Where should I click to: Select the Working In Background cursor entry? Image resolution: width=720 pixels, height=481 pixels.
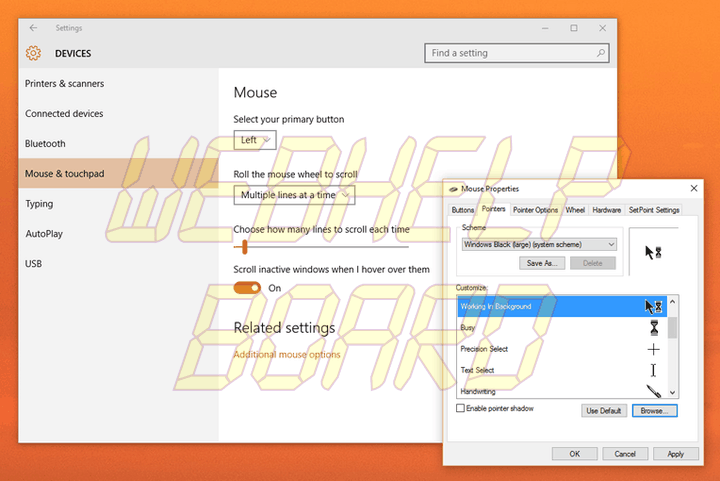pos(563,306)
